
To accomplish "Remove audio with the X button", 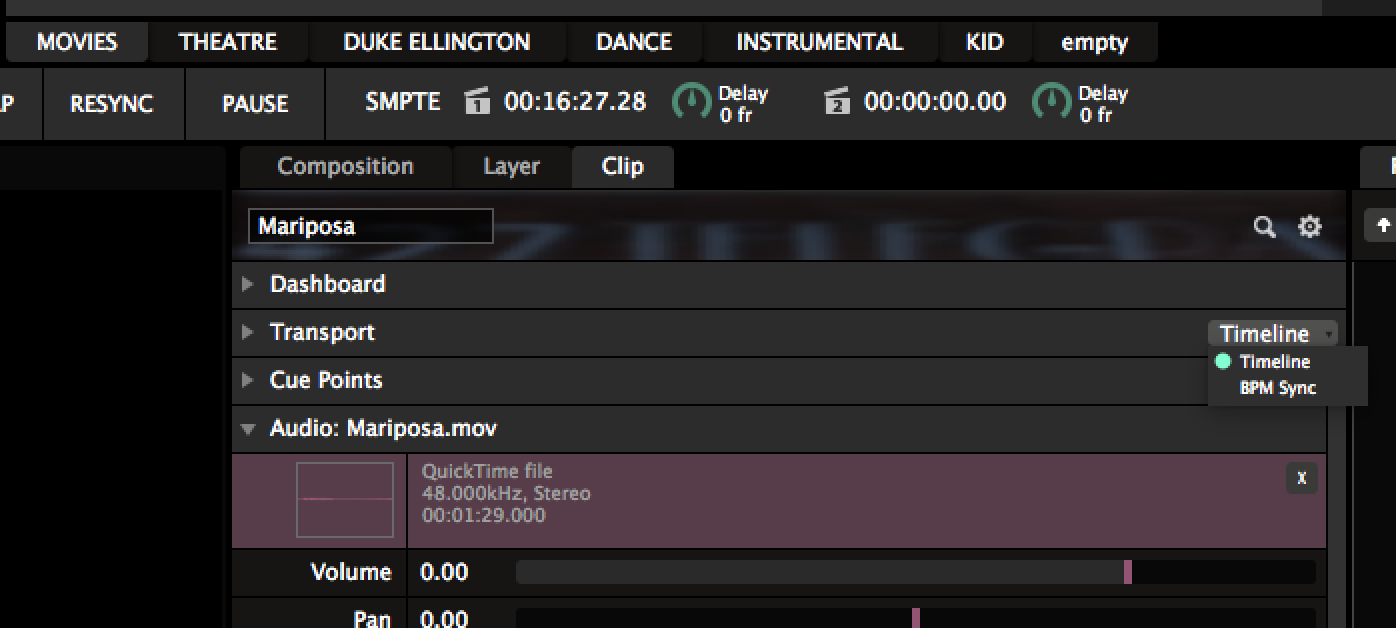I will pos(1301,478).
